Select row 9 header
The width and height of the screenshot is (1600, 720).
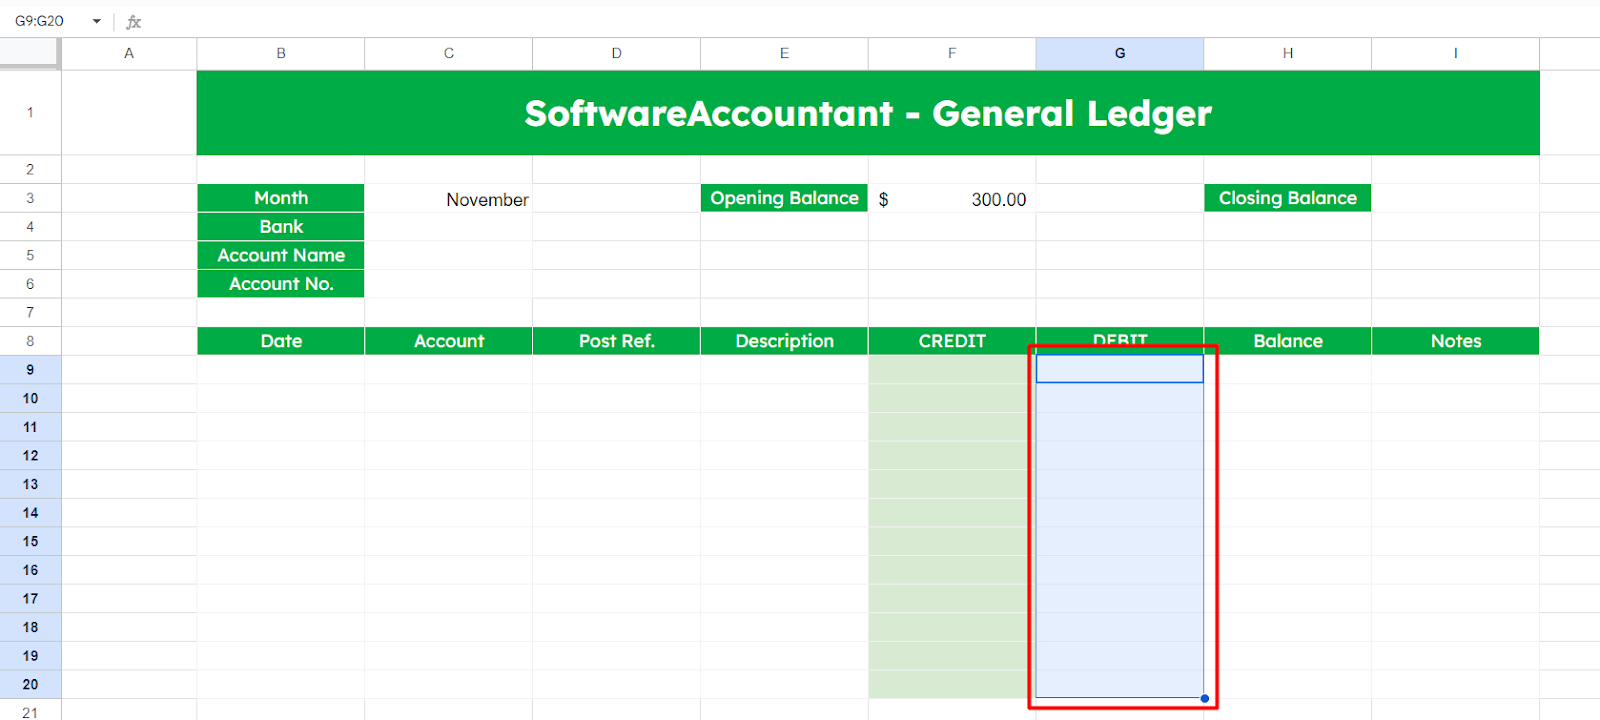(x=30, y=370)
